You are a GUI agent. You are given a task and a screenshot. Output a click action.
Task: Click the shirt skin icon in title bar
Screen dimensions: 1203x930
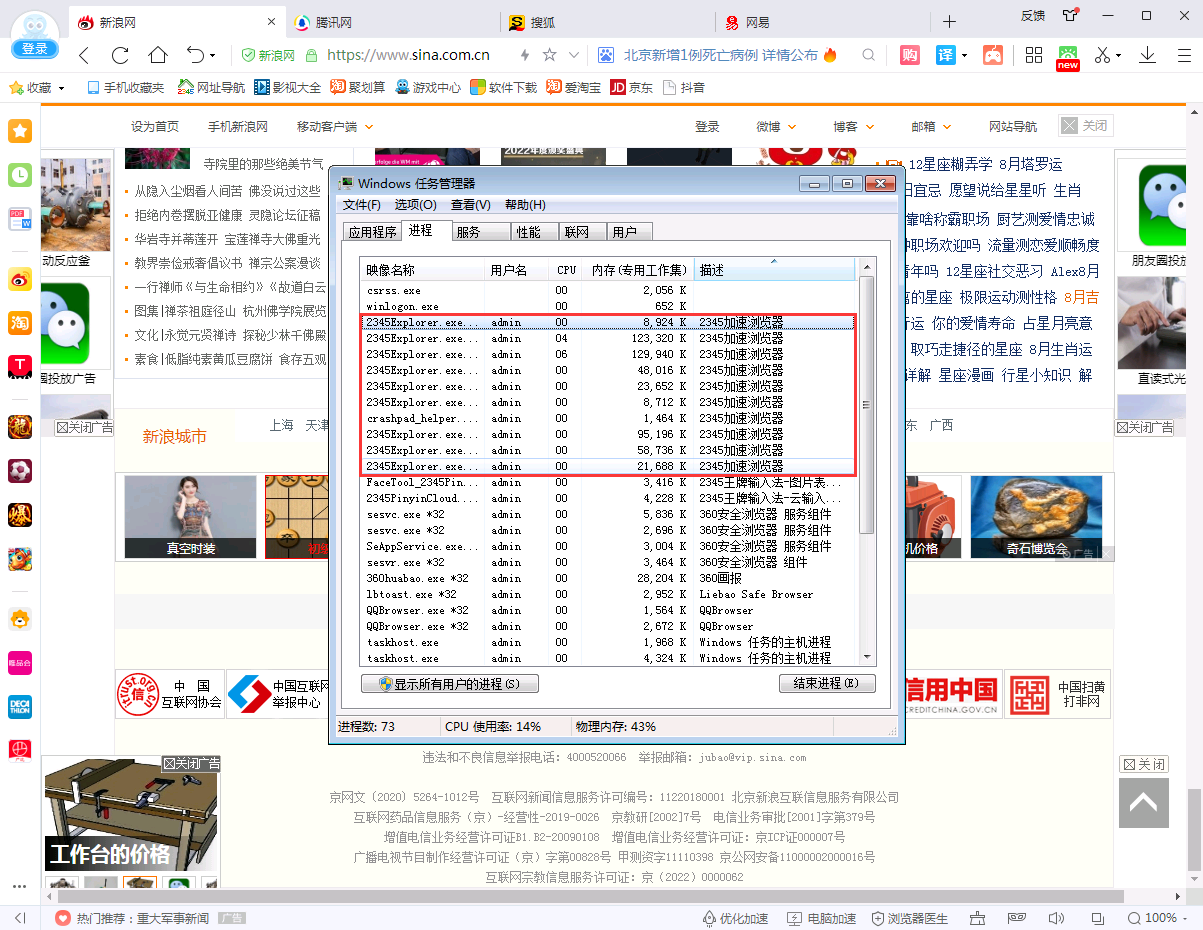coord(1071,15)
